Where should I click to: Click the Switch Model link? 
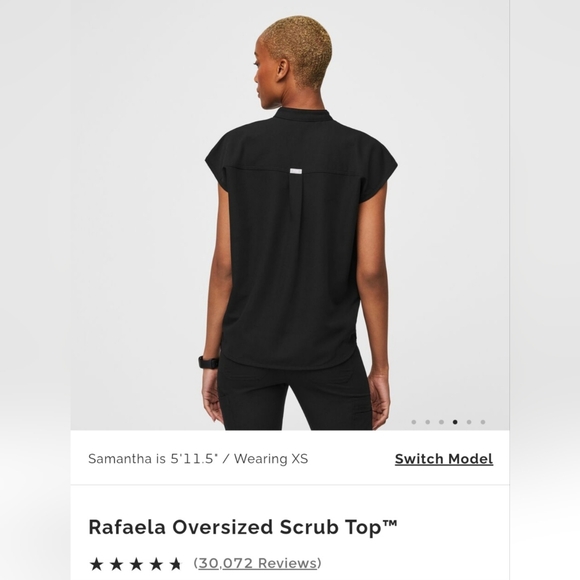(x=444, y=459)
